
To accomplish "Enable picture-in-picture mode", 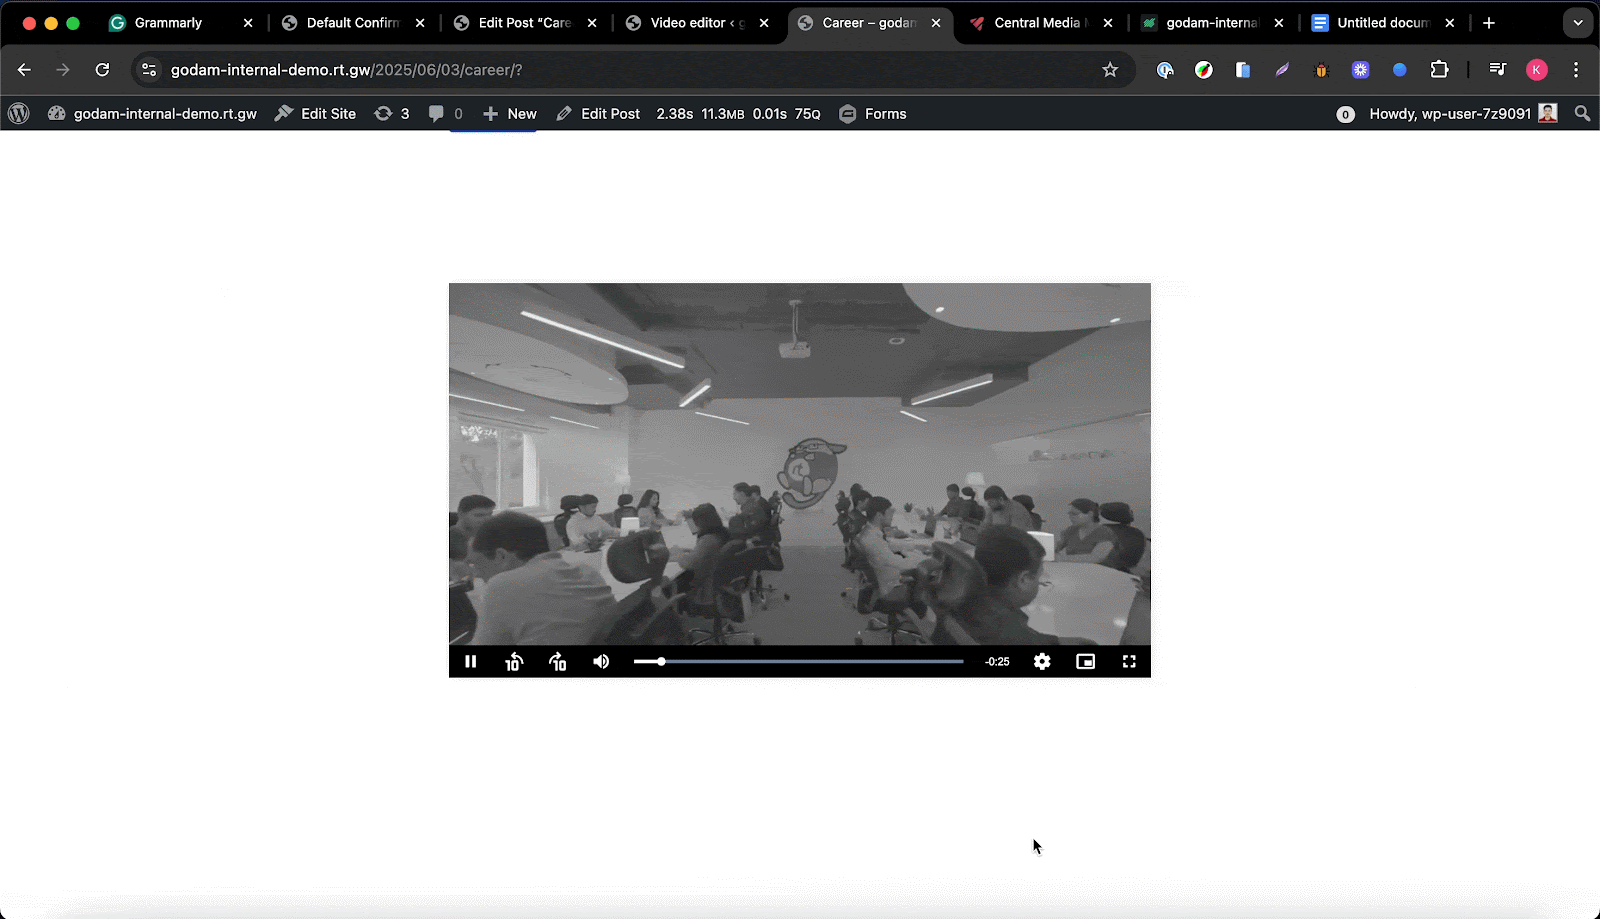I will click(1085, 661).
